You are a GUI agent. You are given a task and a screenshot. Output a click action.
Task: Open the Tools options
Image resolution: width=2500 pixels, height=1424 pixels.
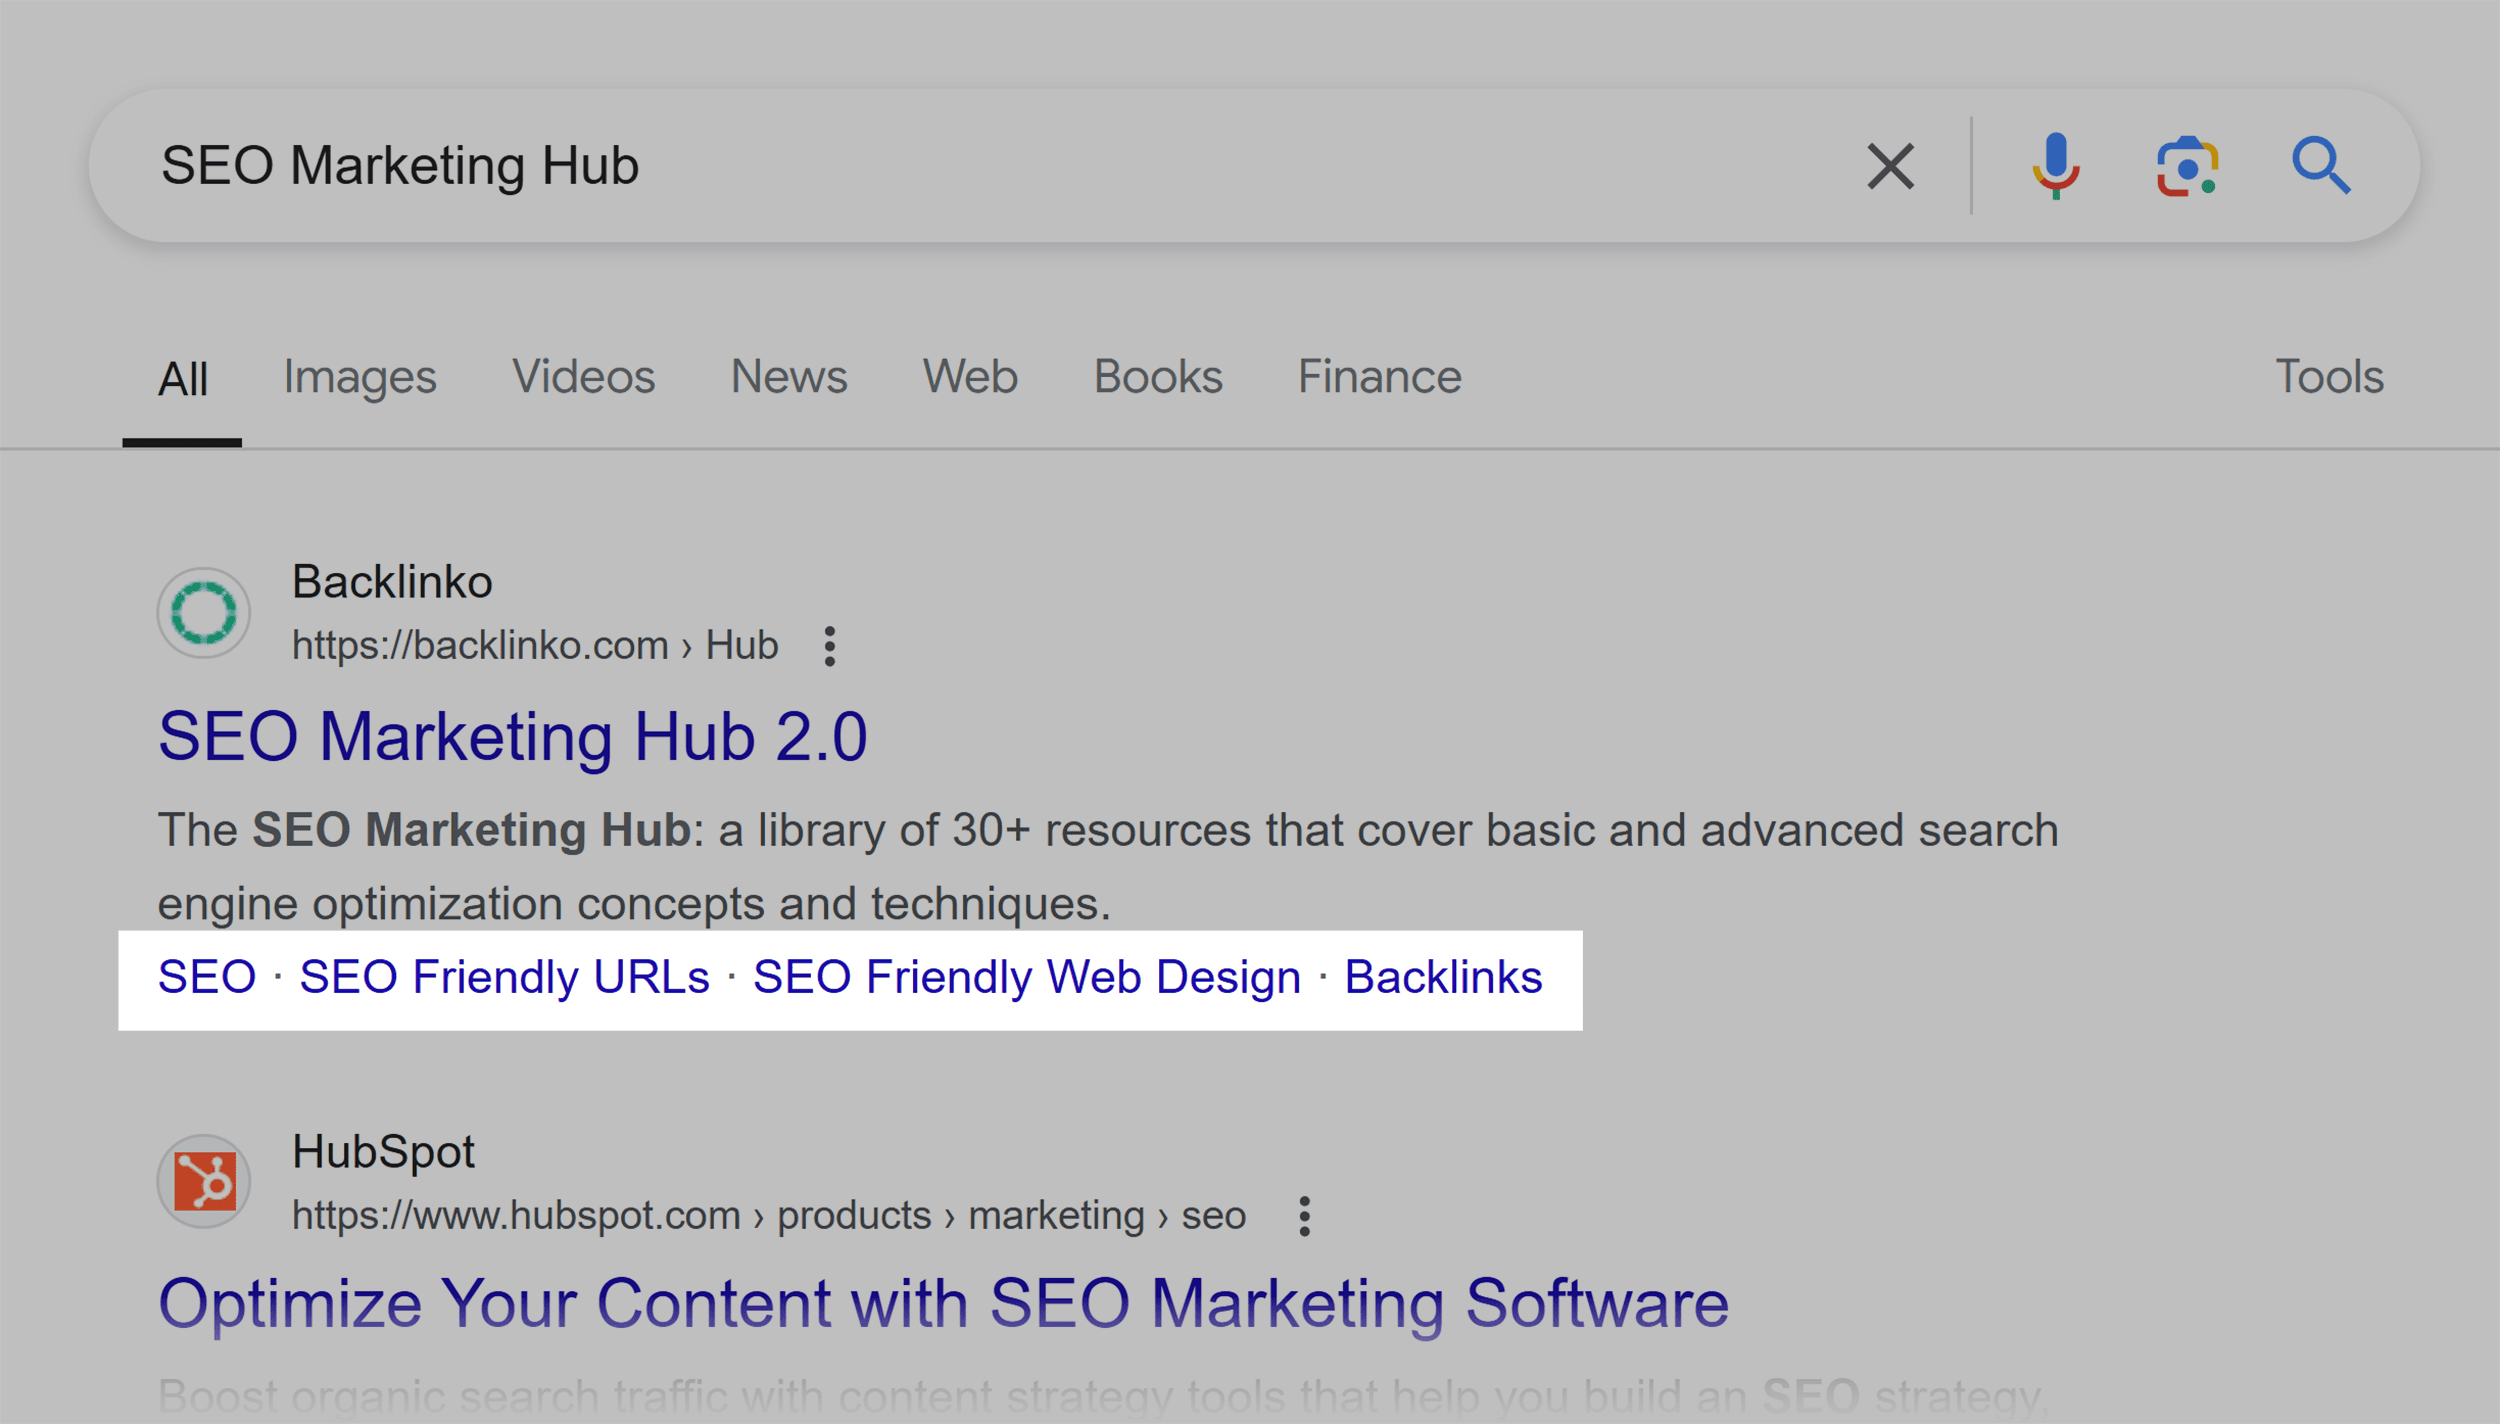pyautogui.click(x=2330, y=378)
